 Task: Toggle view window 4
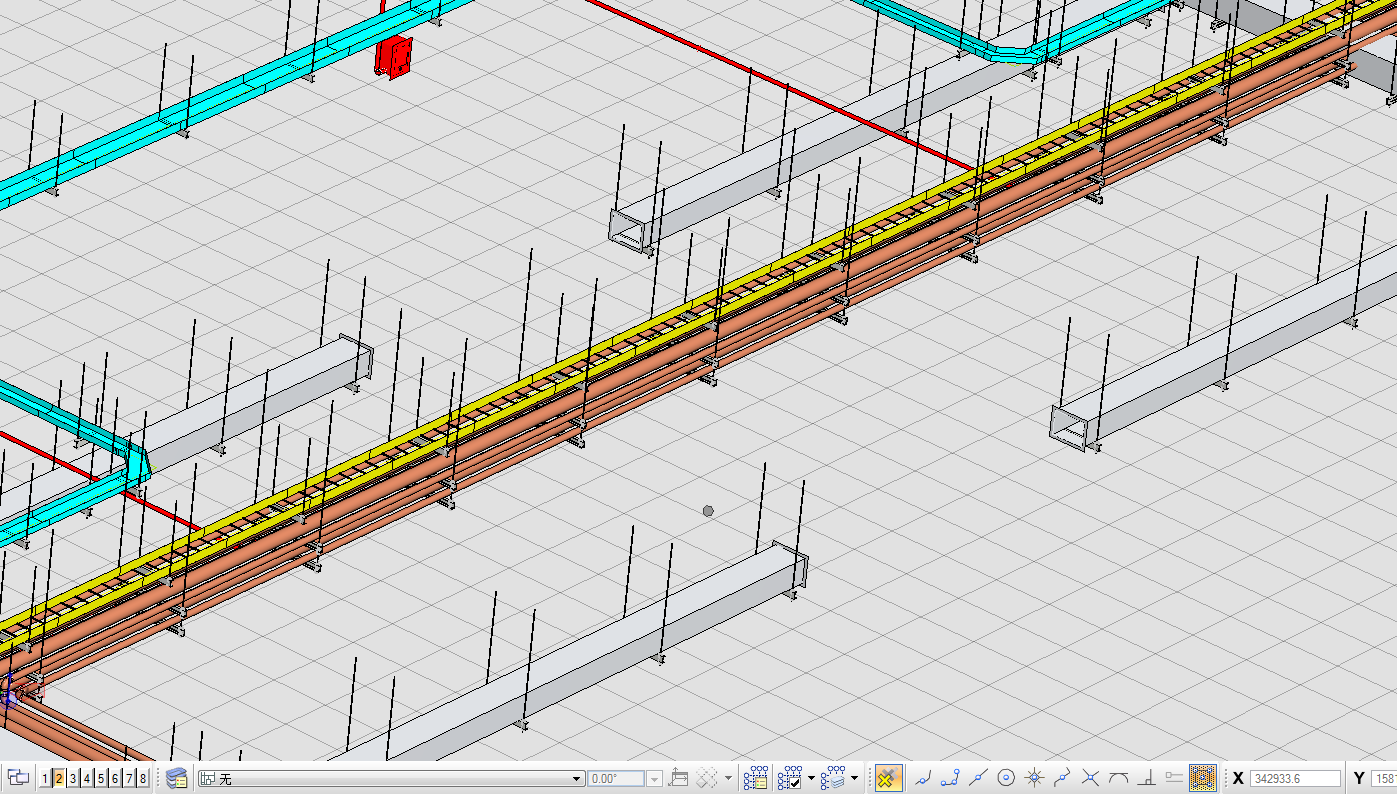(x=88, y=778)
